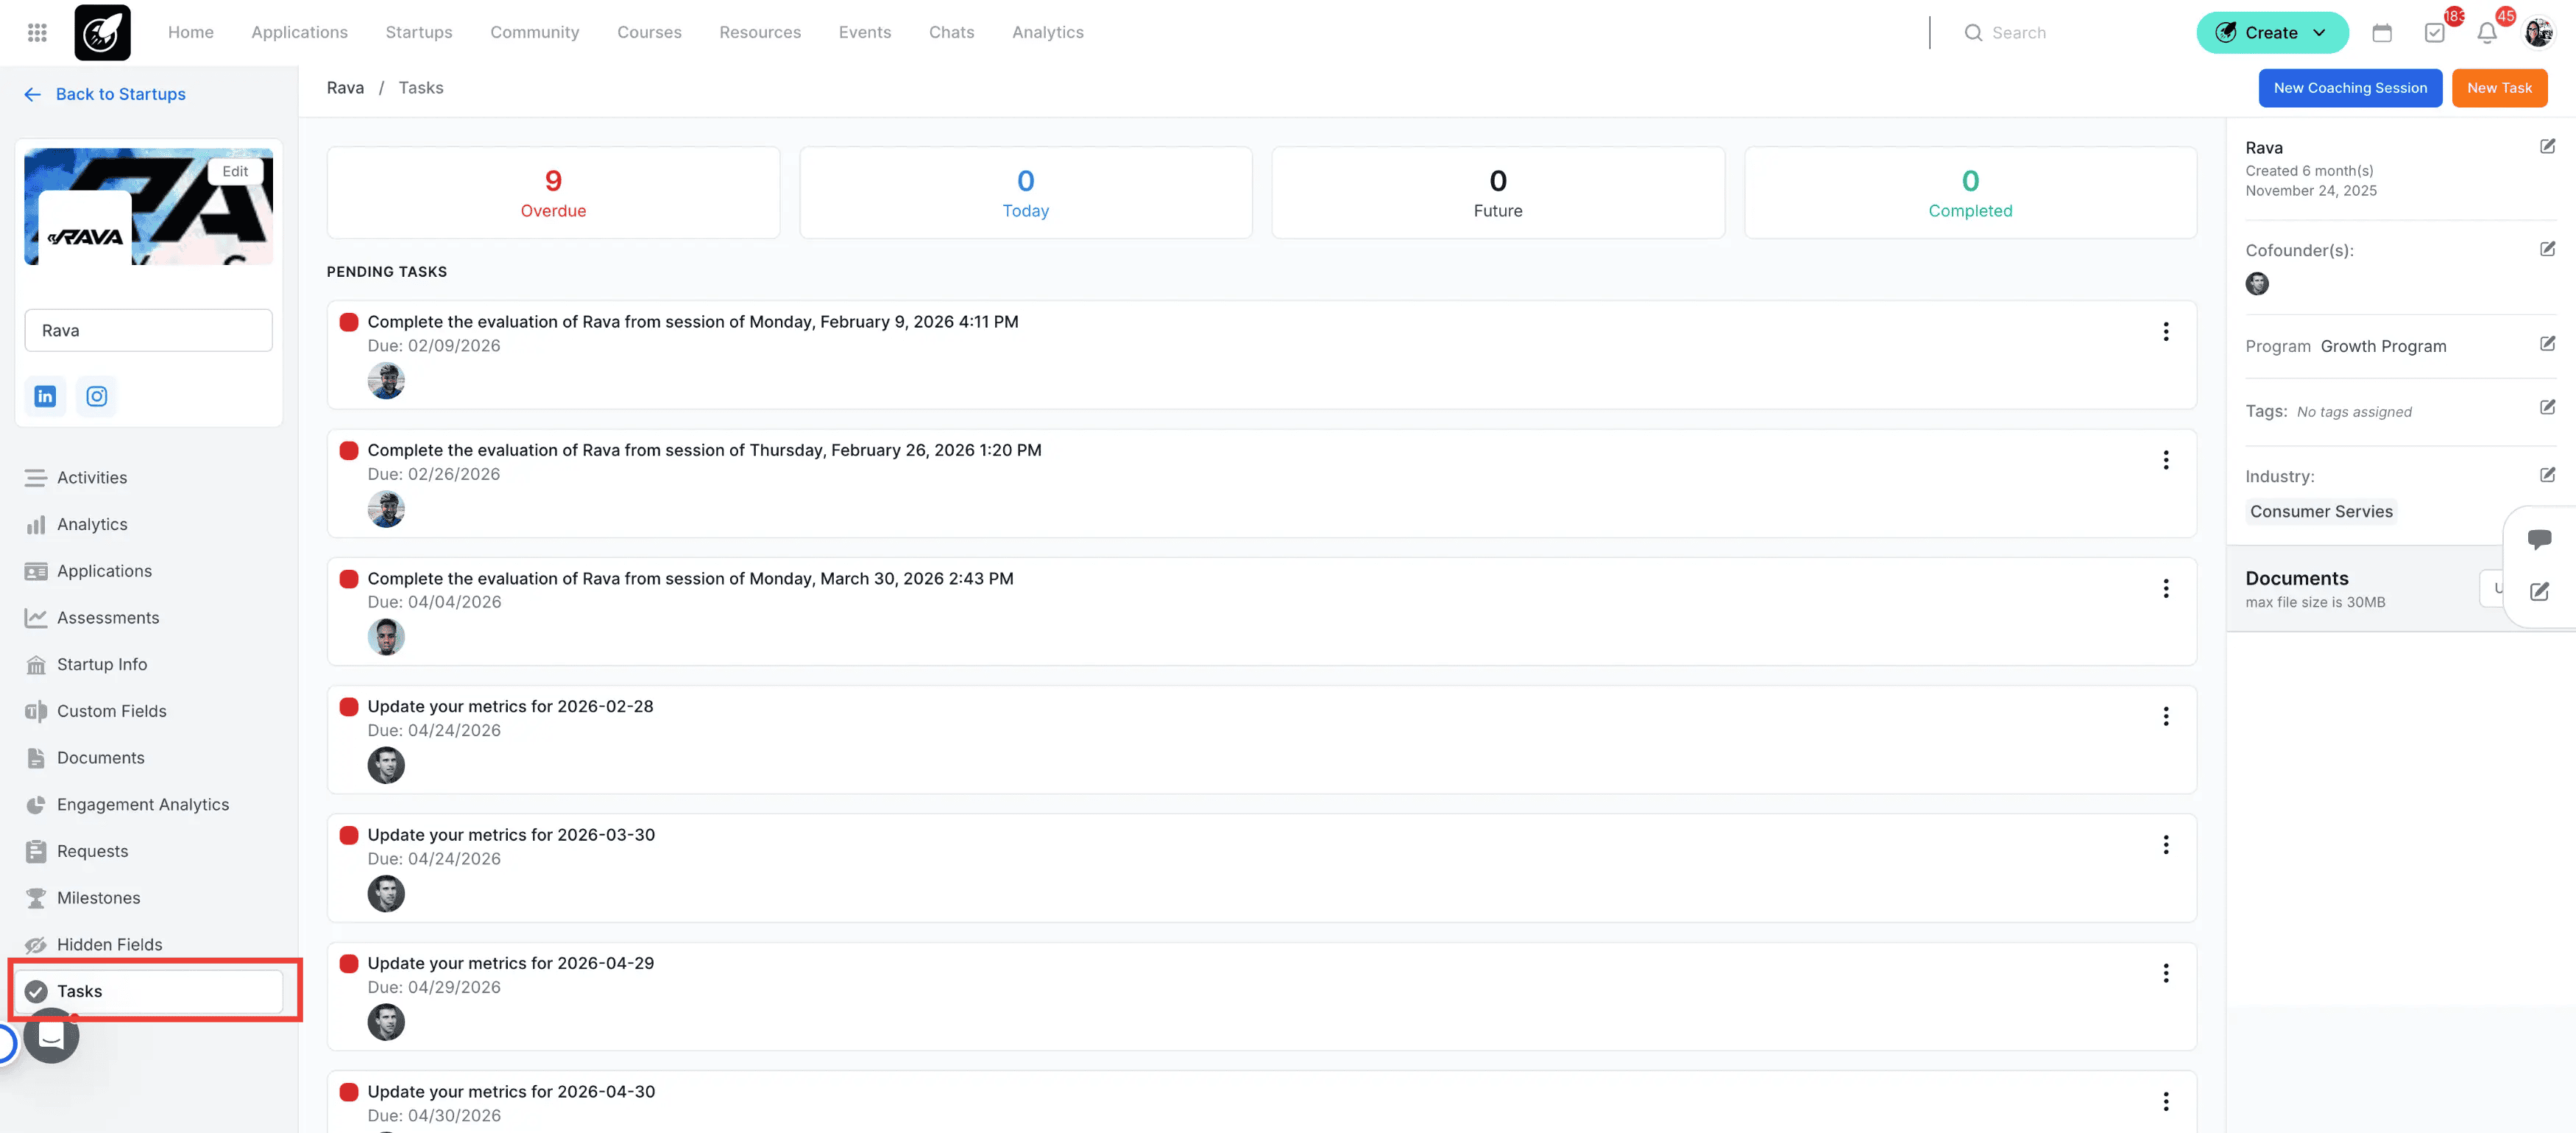The width and height of the screenshot is (2576, 1133).
Task: Click Rava in the breadcrumb
Action: click(345, 88)
